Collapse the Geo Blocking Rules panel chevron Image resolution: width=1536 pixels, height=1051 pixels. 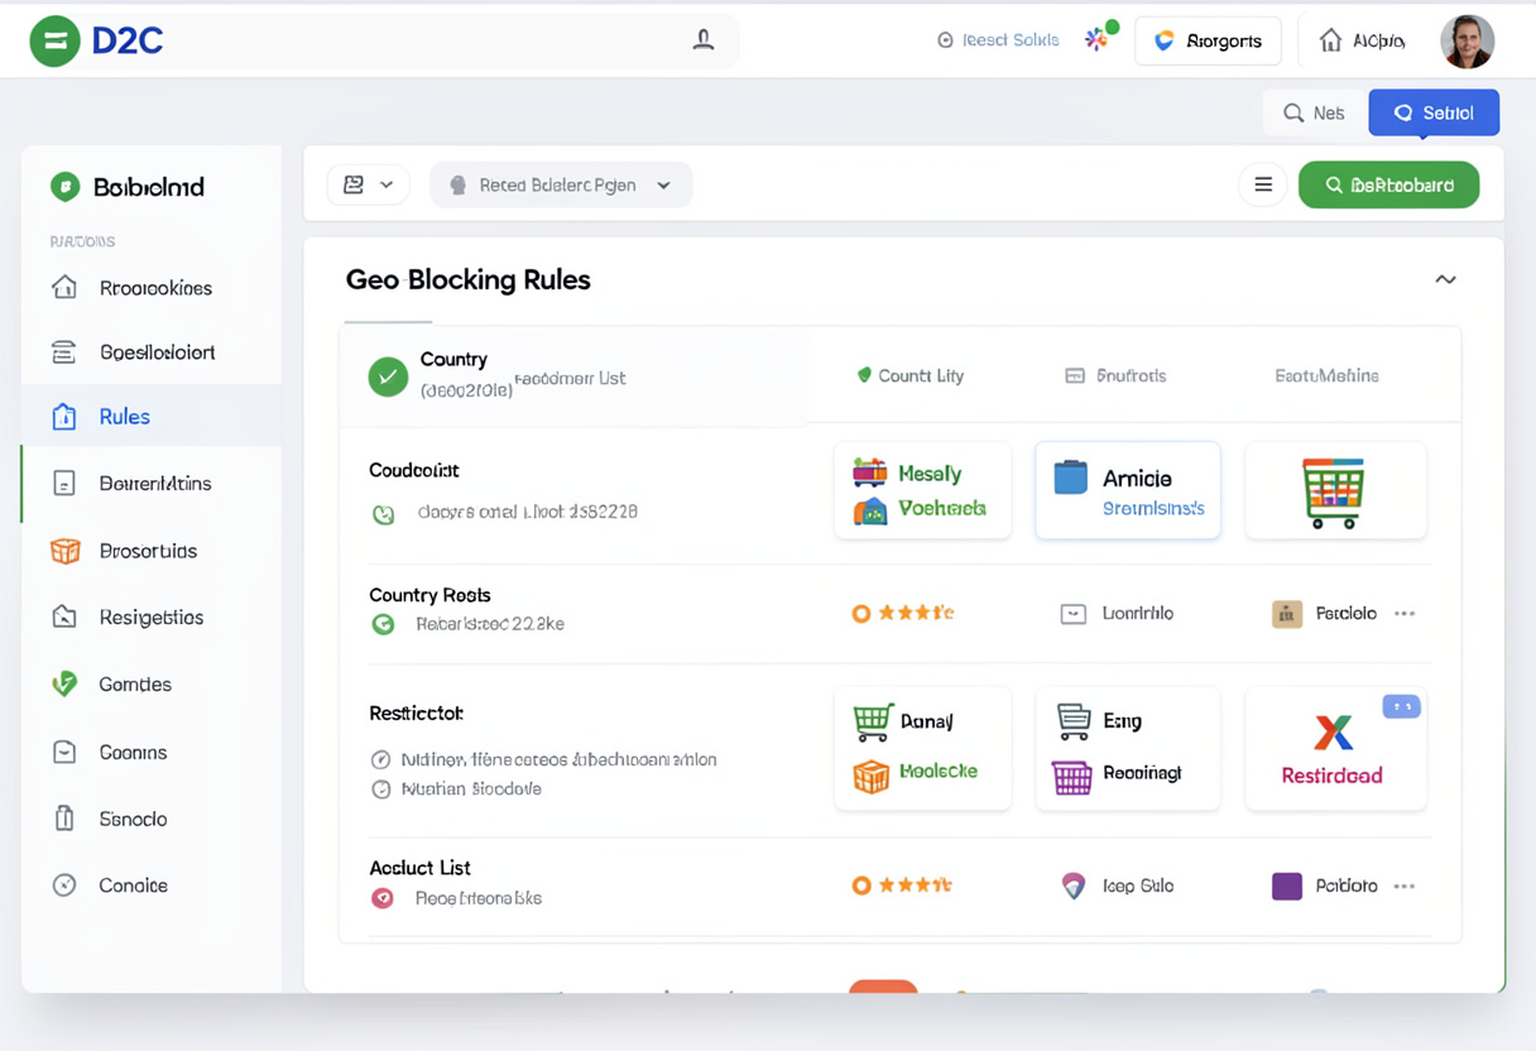click(1446, 280)
